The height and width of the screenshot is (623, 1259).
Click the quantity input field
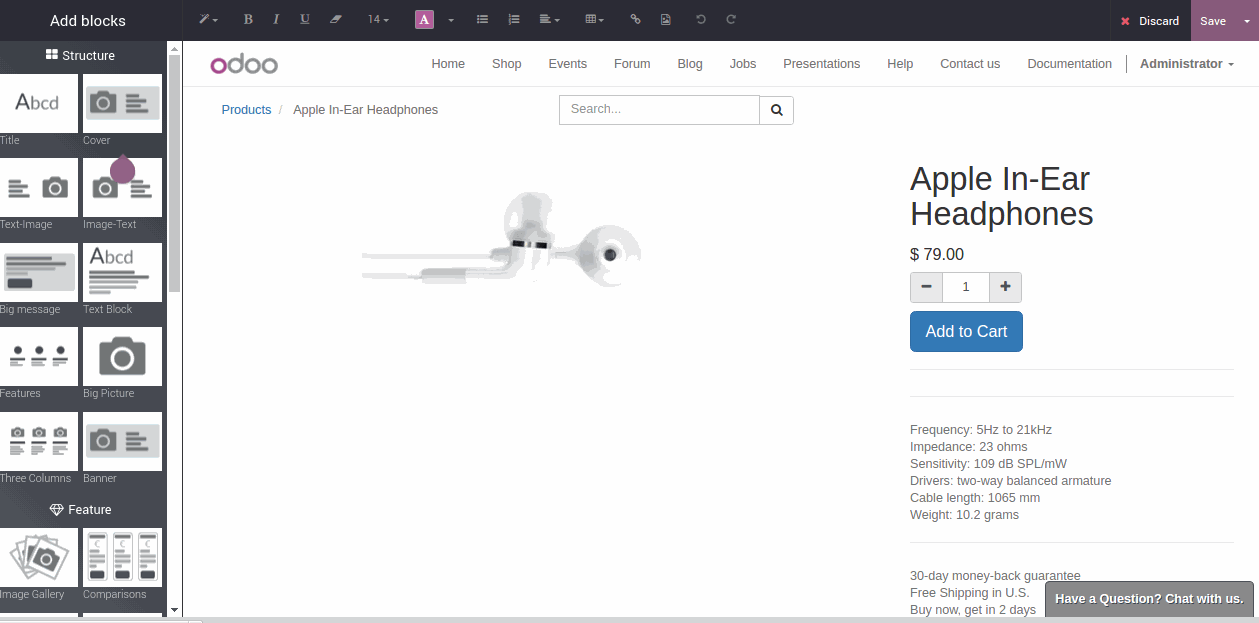pos(966,287)
